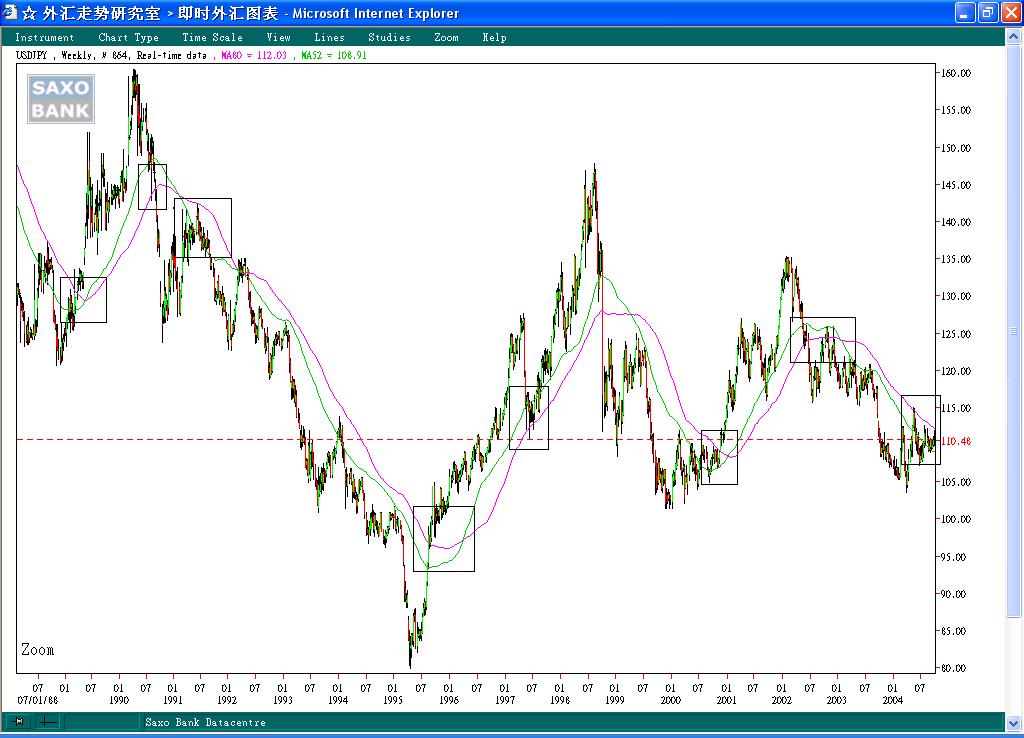Open the Studies menu
This screenshot has height=738, width=1024.
coord(389,37)
